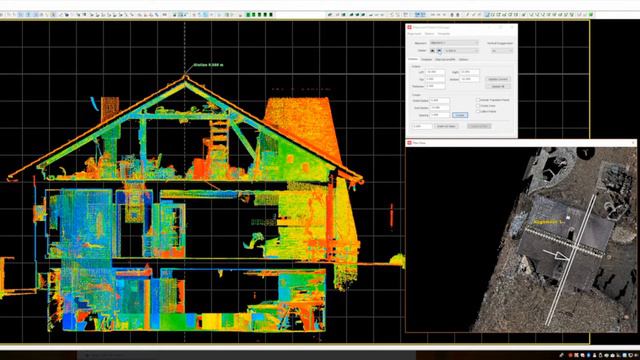Click the rightmost green icon on top toolbar

click(x=591, y=14)
